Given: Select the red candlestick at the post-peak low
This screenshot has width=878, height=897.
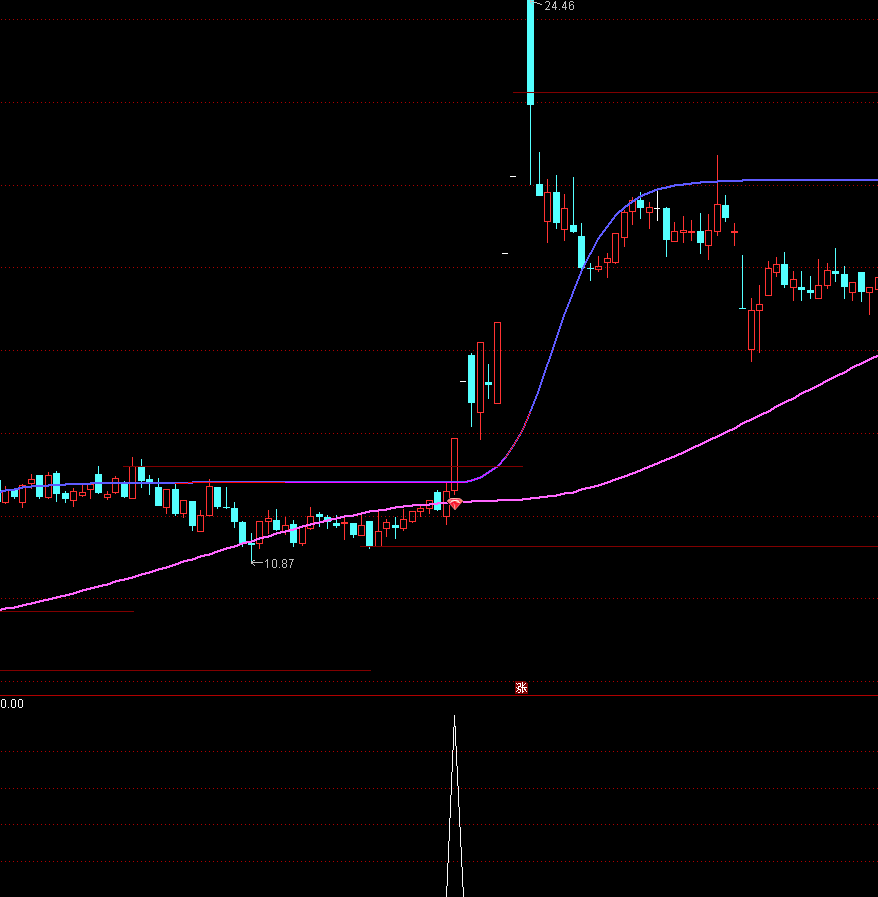Looking at the screenshot, I should 751,330.
